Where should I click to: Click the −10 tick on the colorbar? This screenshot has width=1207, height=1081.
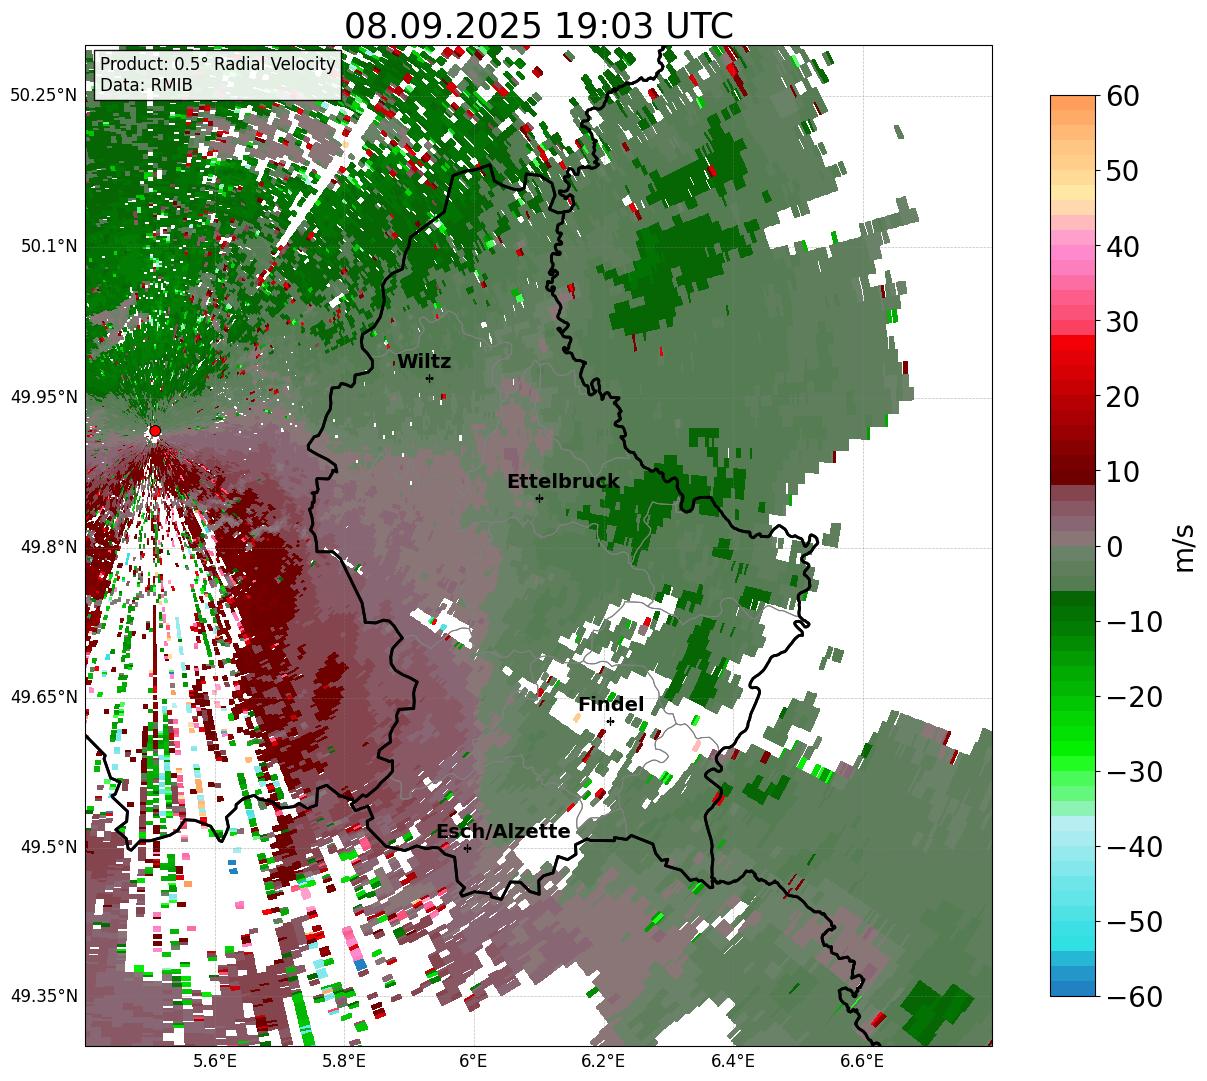pos(1134,622)
